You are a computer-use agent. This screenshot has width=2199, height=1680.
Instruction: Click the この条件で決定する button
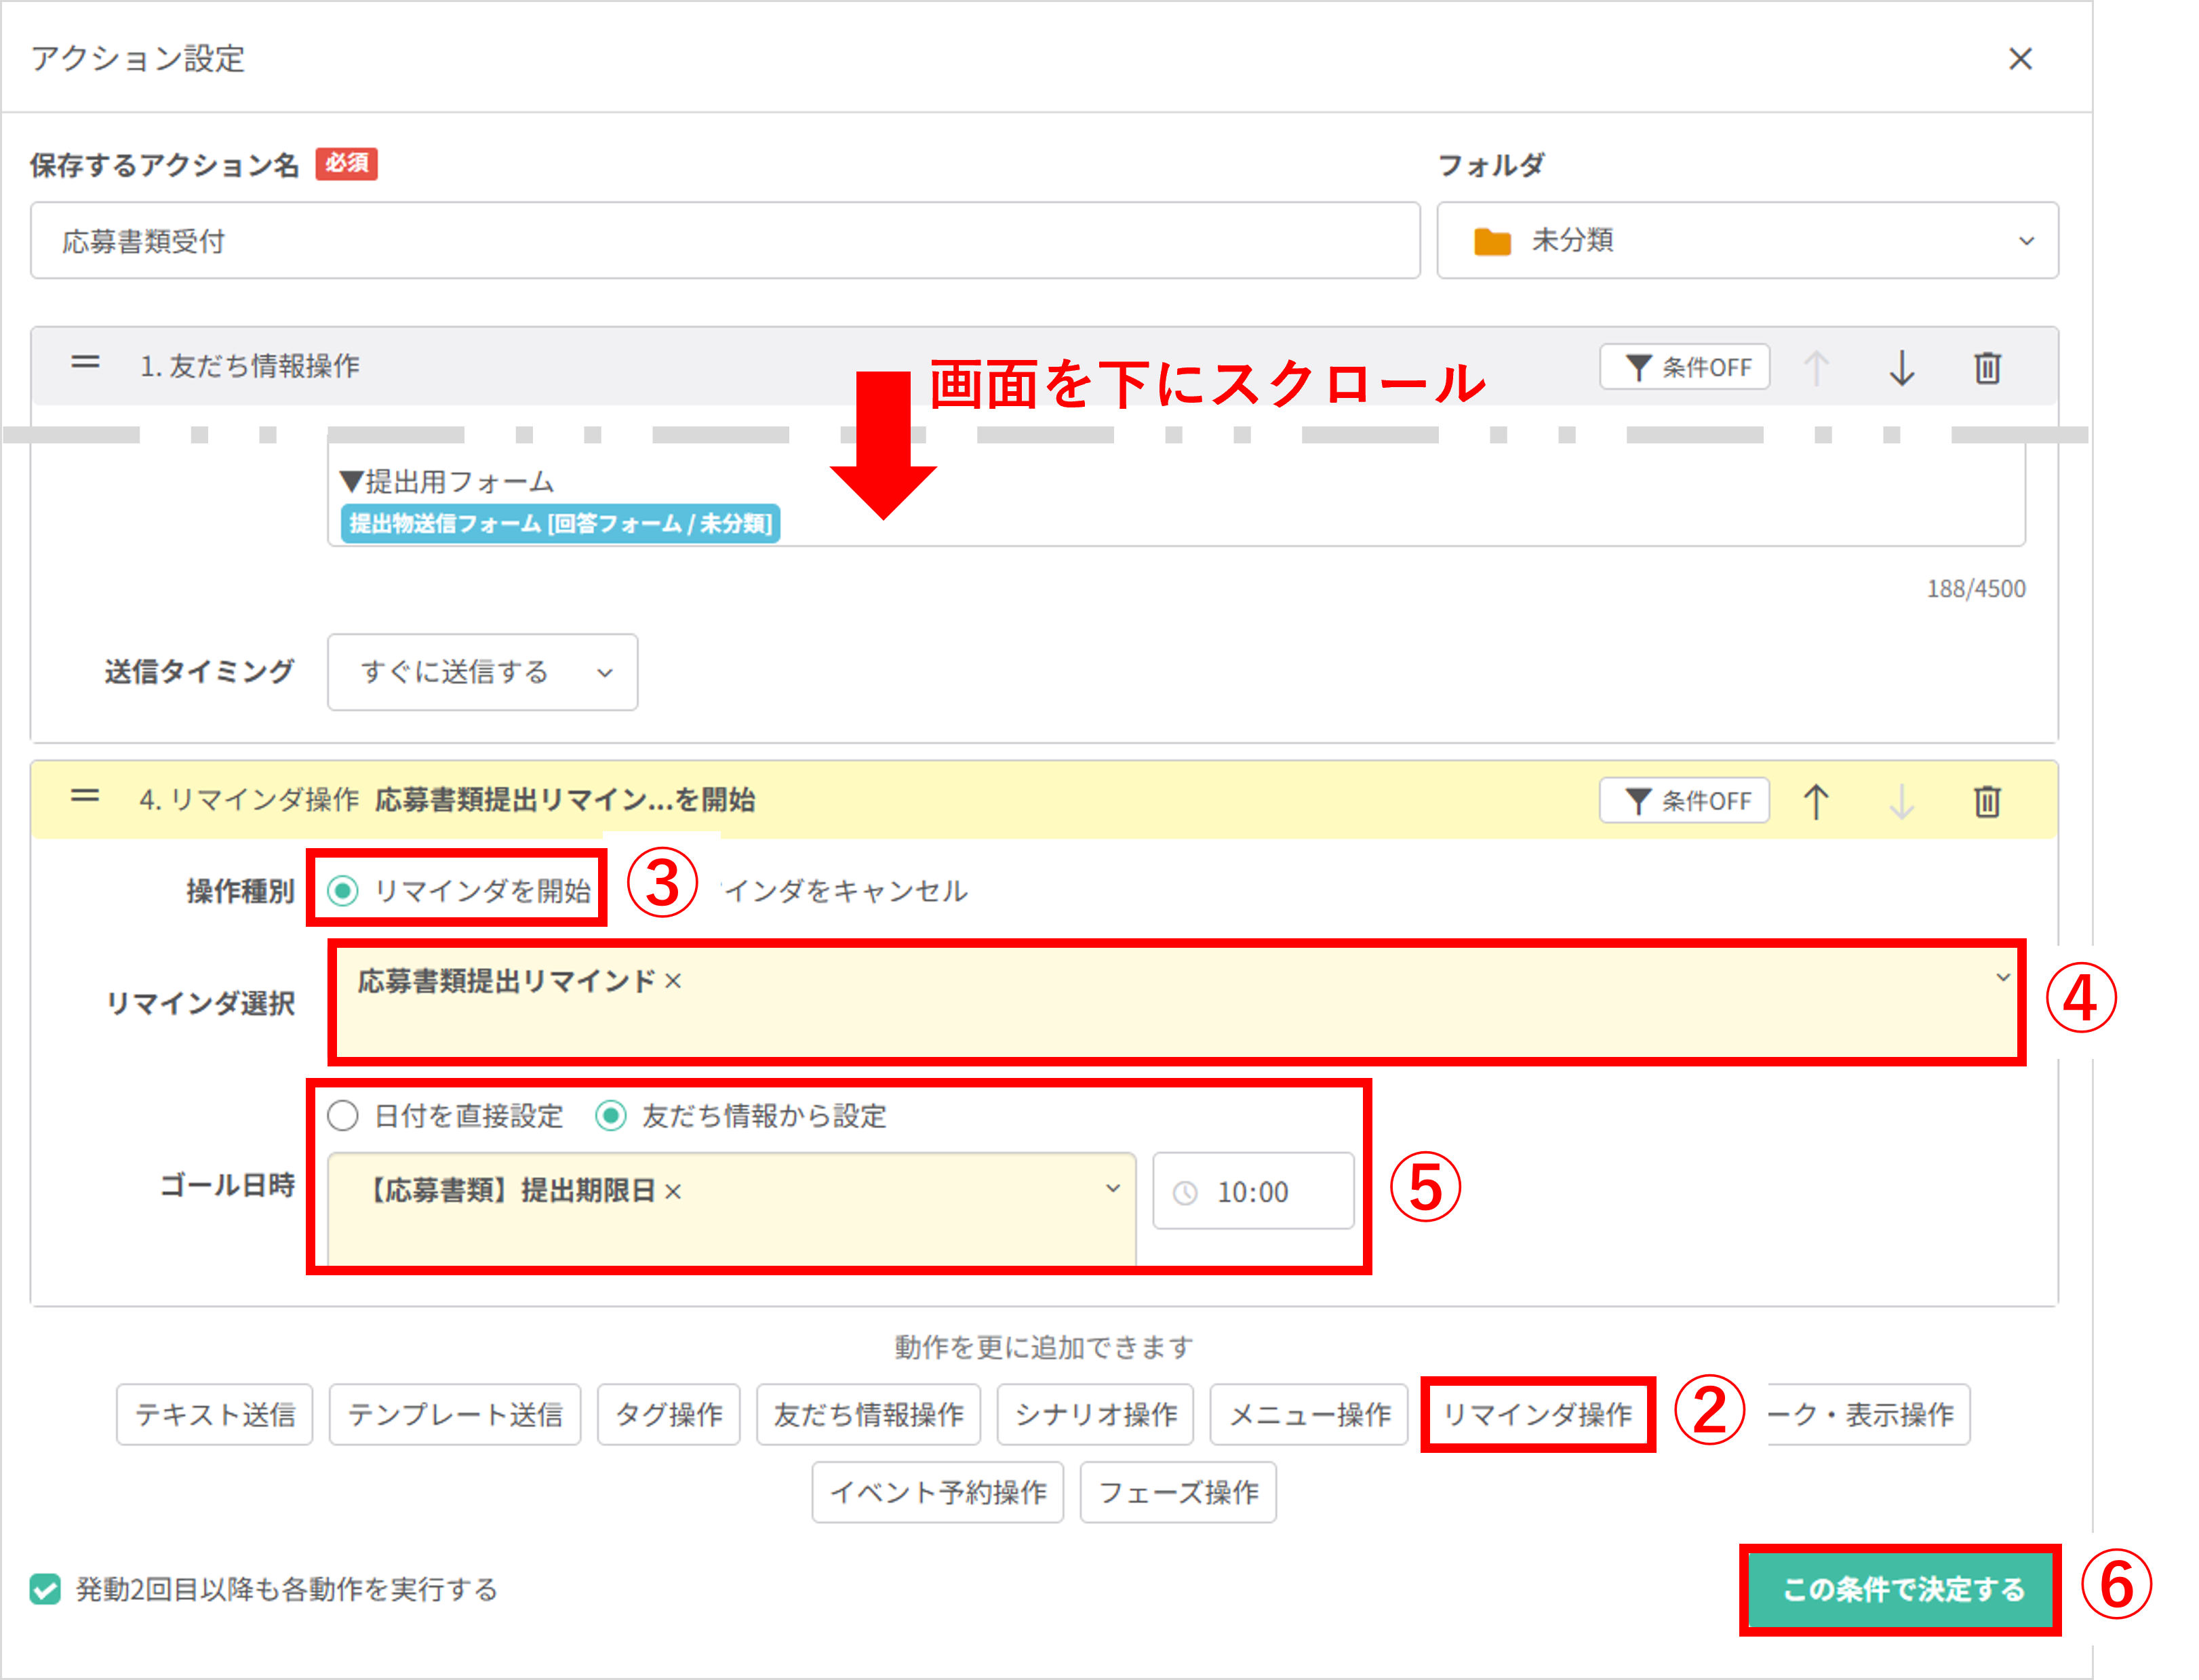point(1901,1590)
